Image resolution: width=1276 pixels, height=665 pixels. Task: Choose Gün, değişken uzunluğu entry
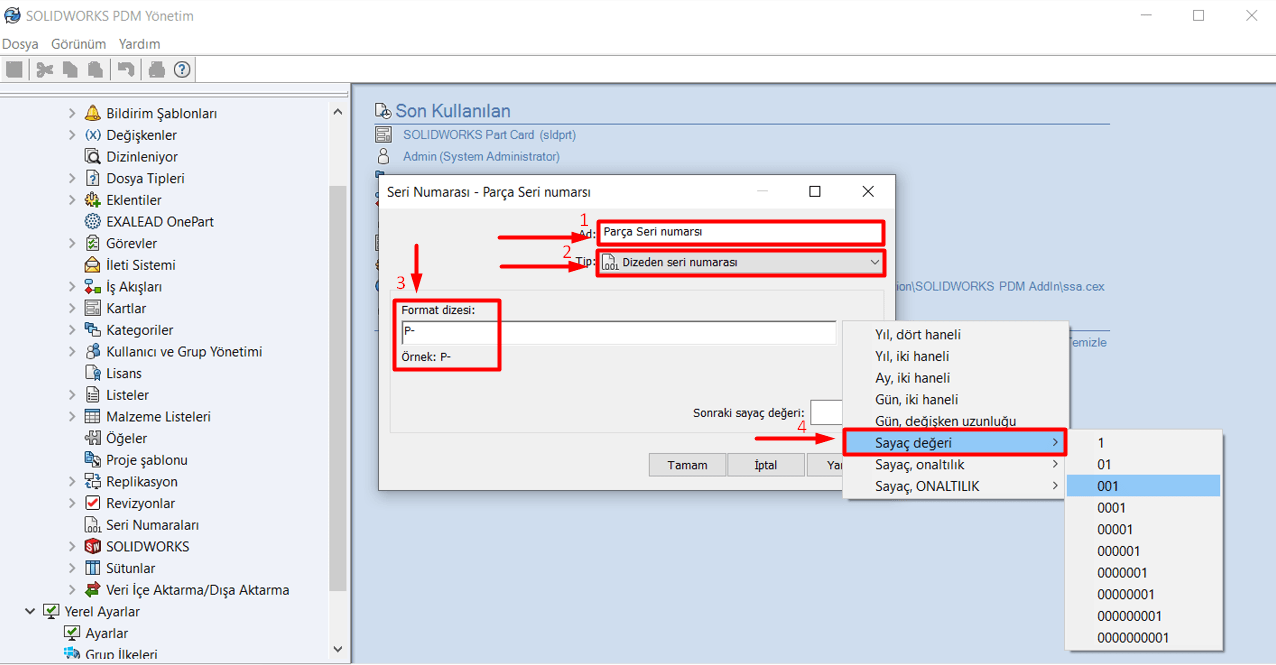954,421
